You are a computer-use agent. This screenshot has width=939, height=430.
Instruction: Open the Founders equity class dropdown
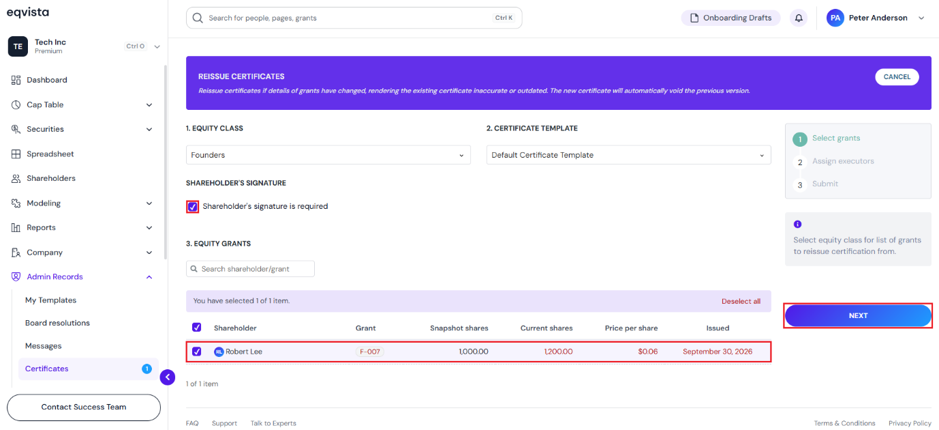(x=328, y=155)
